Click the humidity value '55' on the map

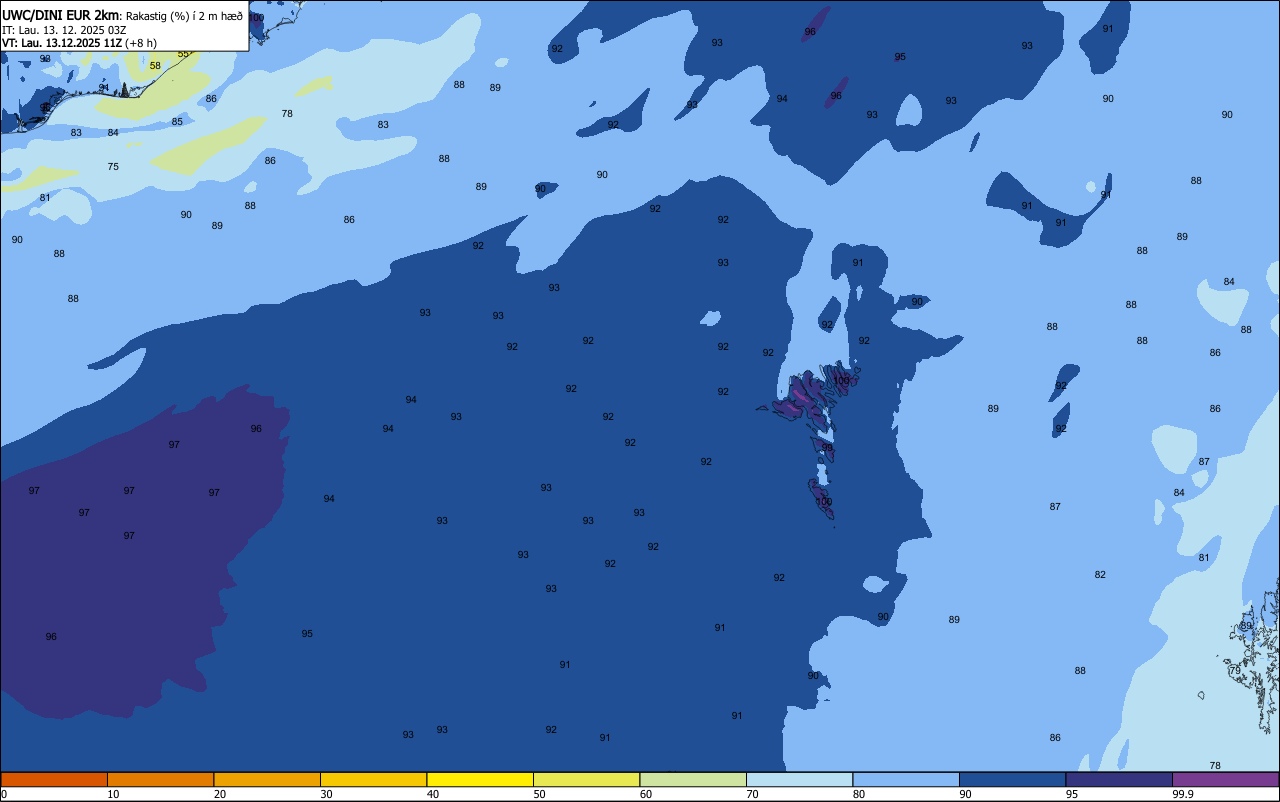pos(183,54)
